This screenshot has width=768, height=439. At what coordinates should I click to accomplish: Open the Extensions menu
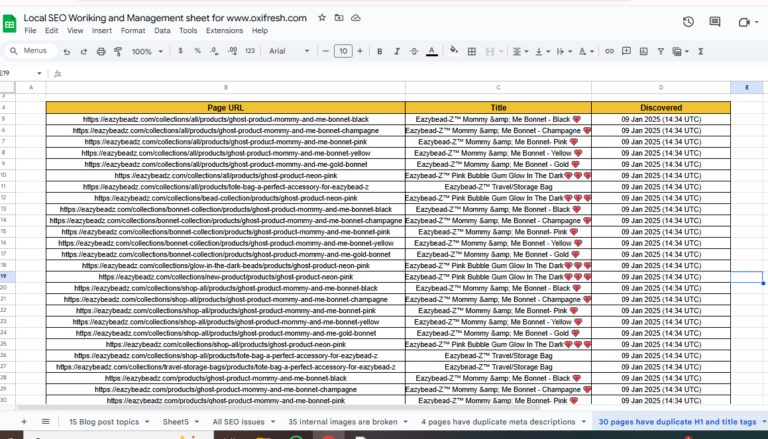click(224, 30)
